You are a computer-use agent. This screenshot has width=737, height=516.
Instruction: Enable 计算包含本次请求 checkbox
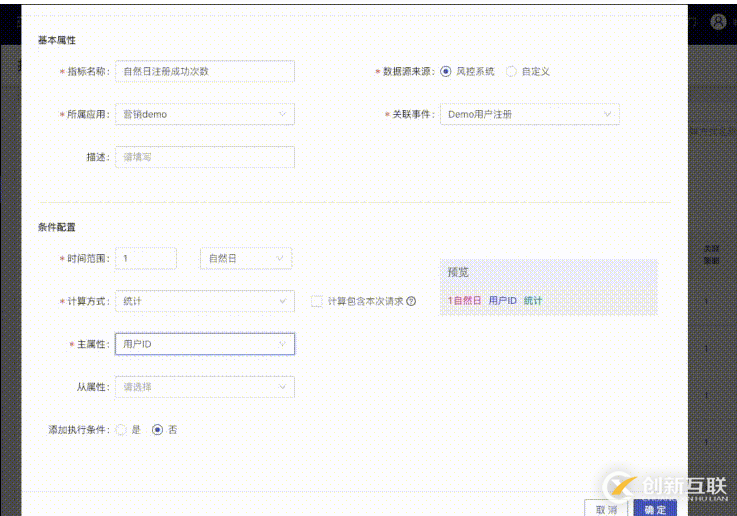point(316,301)
